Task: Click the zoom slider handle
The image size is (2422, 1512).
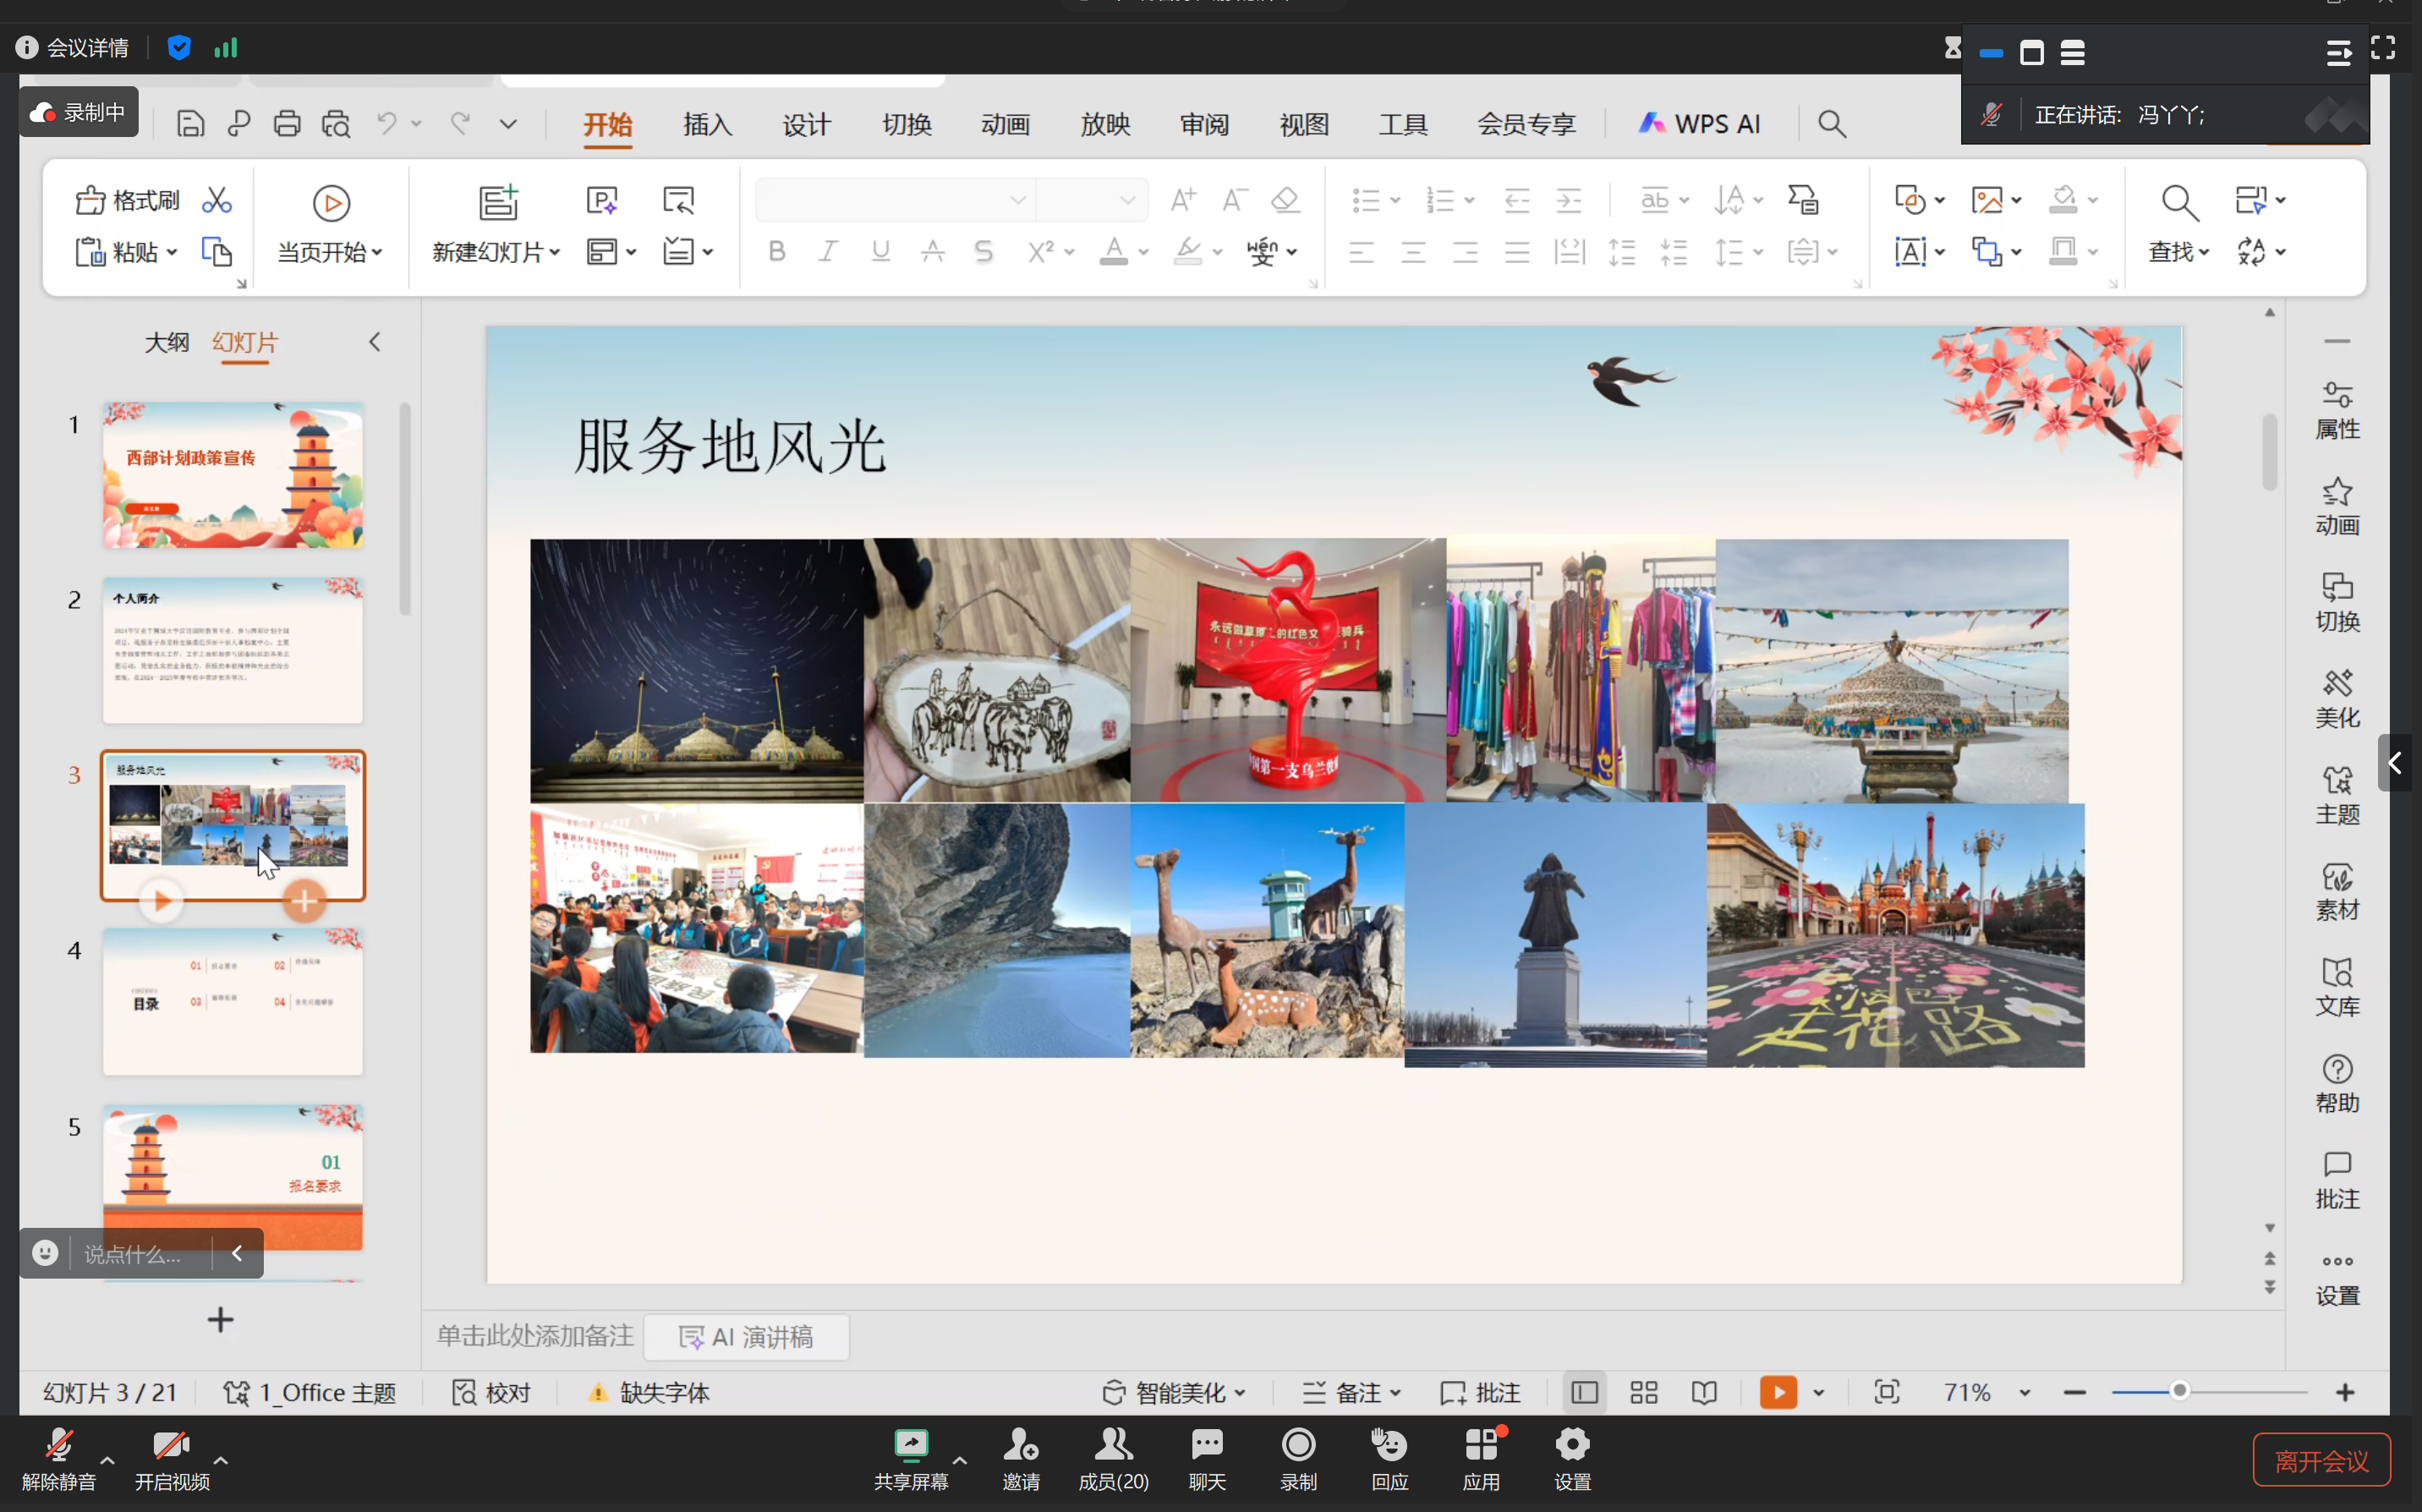Action: [2179, 1391]
